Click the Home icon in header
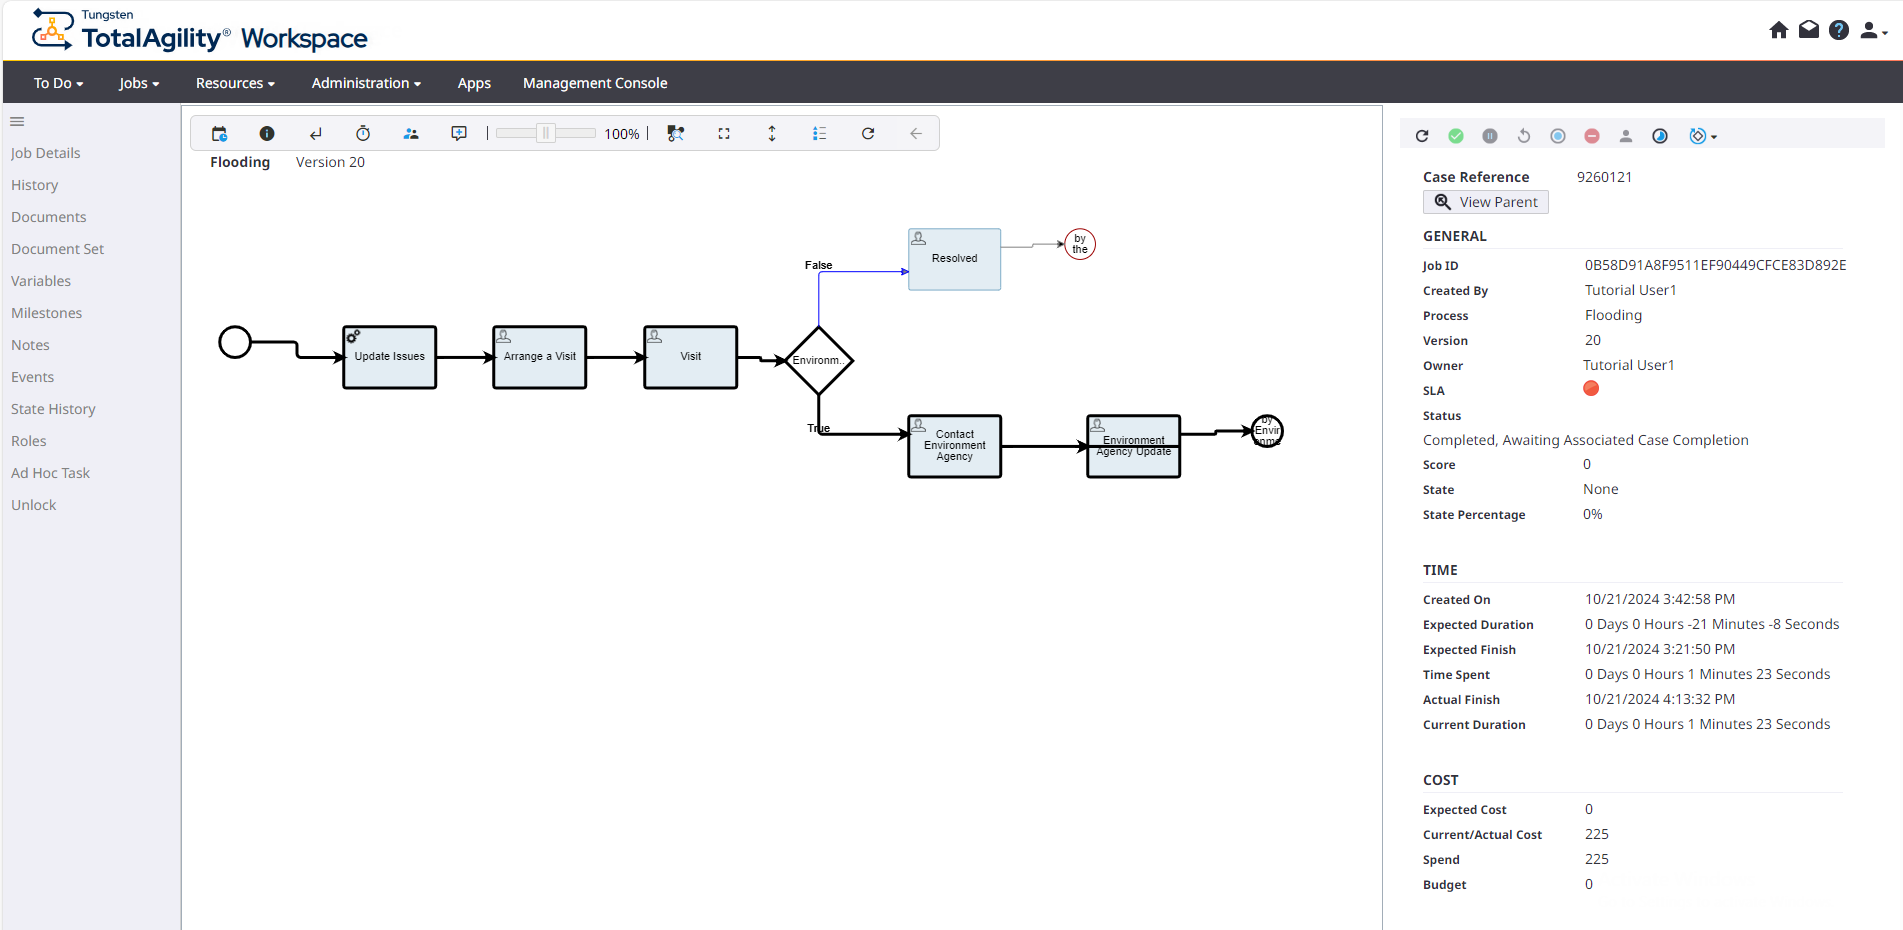This screenshot has width=1903, height=930. [x=1778, y=30]
